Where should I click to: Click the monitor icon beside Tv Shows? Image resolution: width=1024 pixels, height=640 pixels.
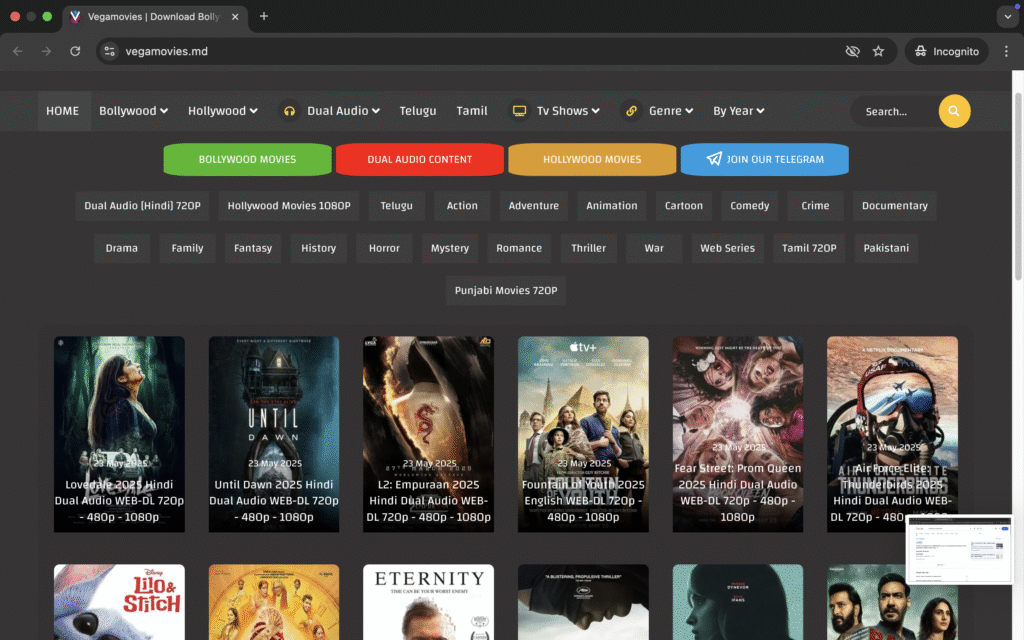coord(519,111)
